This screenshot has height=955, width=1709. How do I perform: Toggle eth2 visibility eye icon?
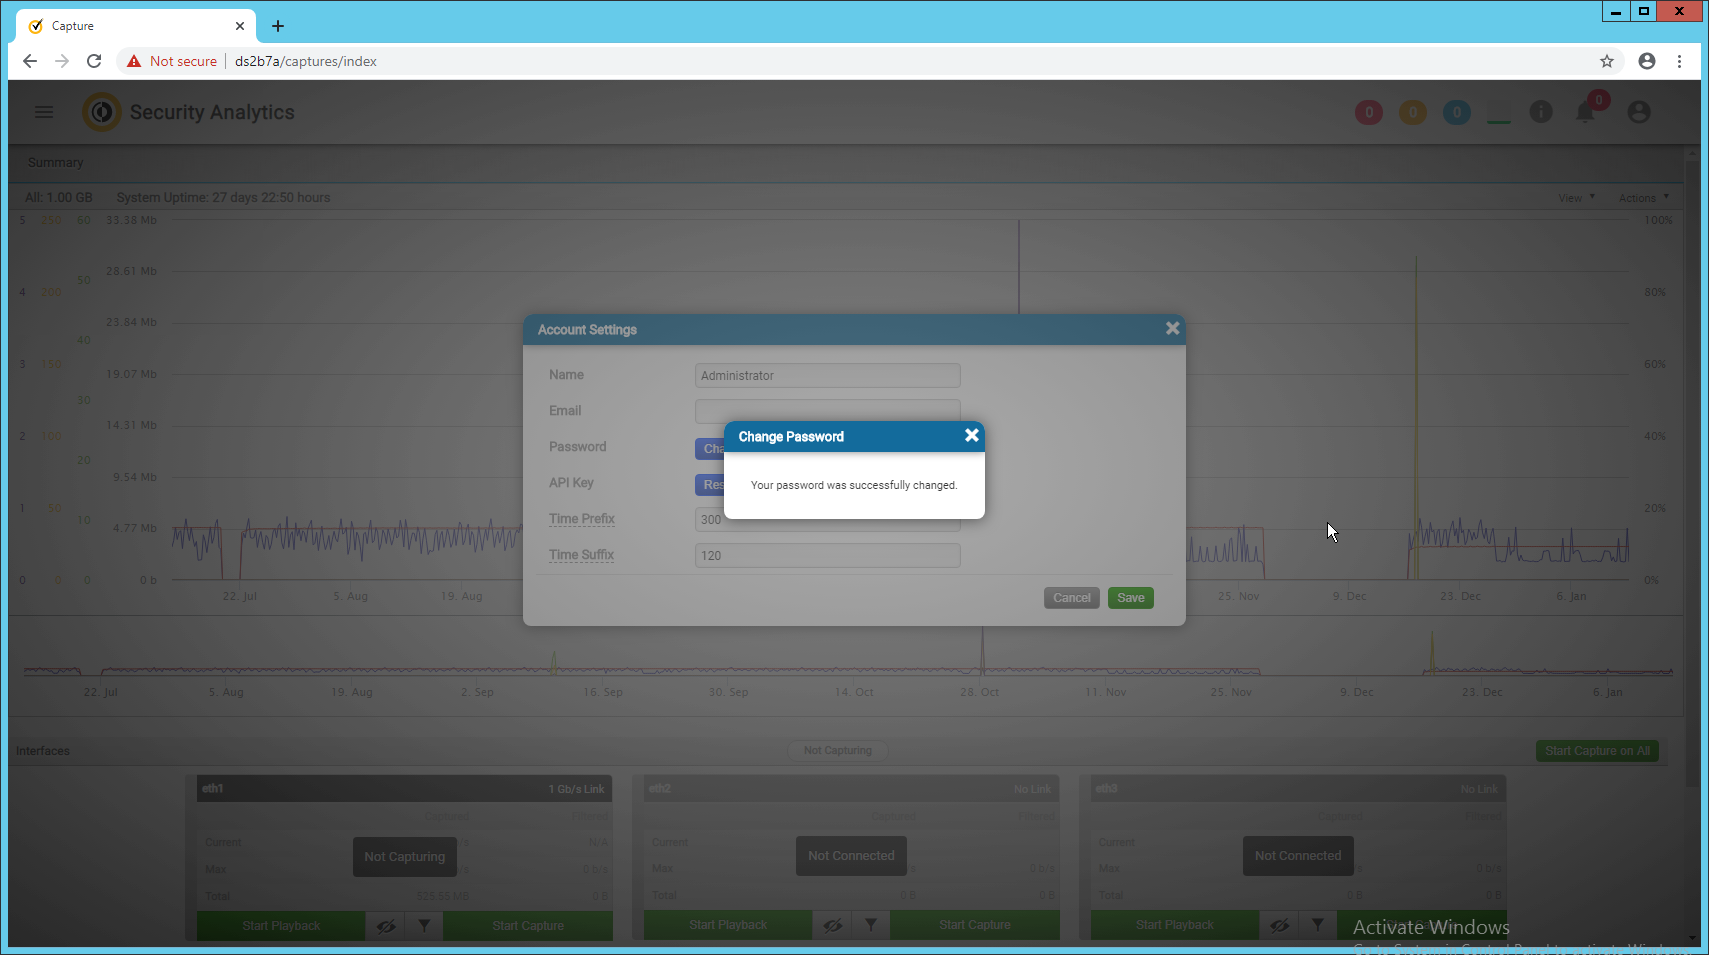click(x=832, y=926)
